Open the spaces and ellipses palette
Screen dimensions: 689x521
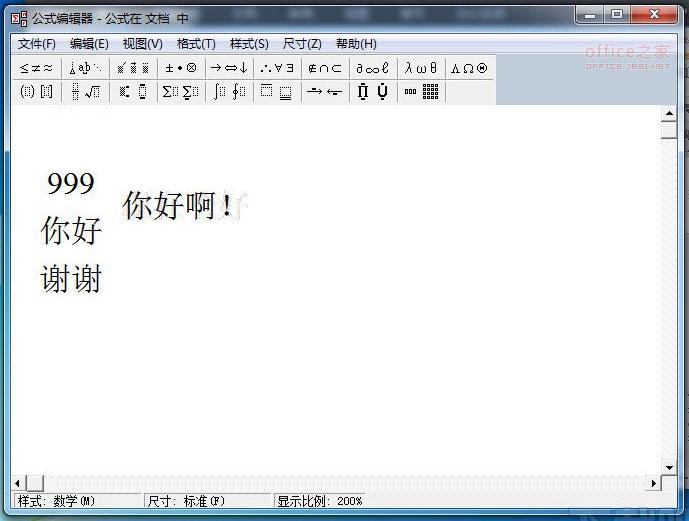click(x=85, y=68)
